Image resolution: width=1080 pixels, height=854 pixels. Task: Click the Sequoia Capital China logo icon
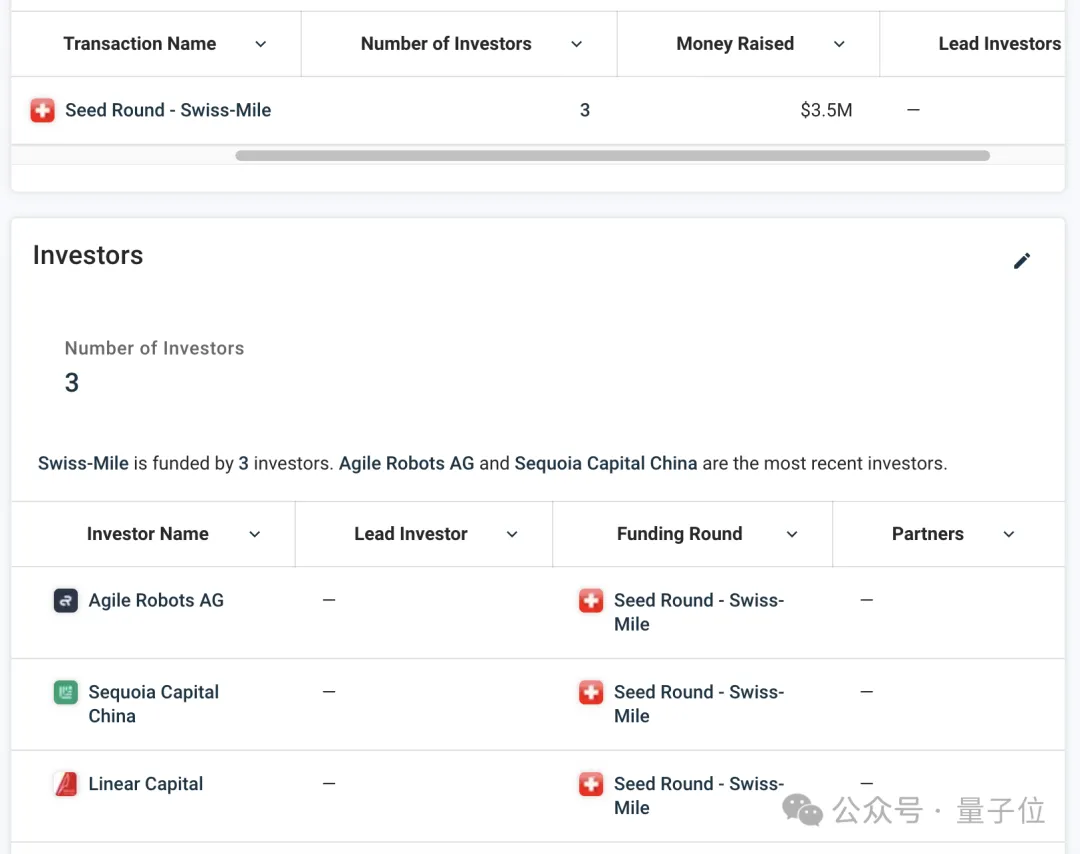(x=66, y=692)
